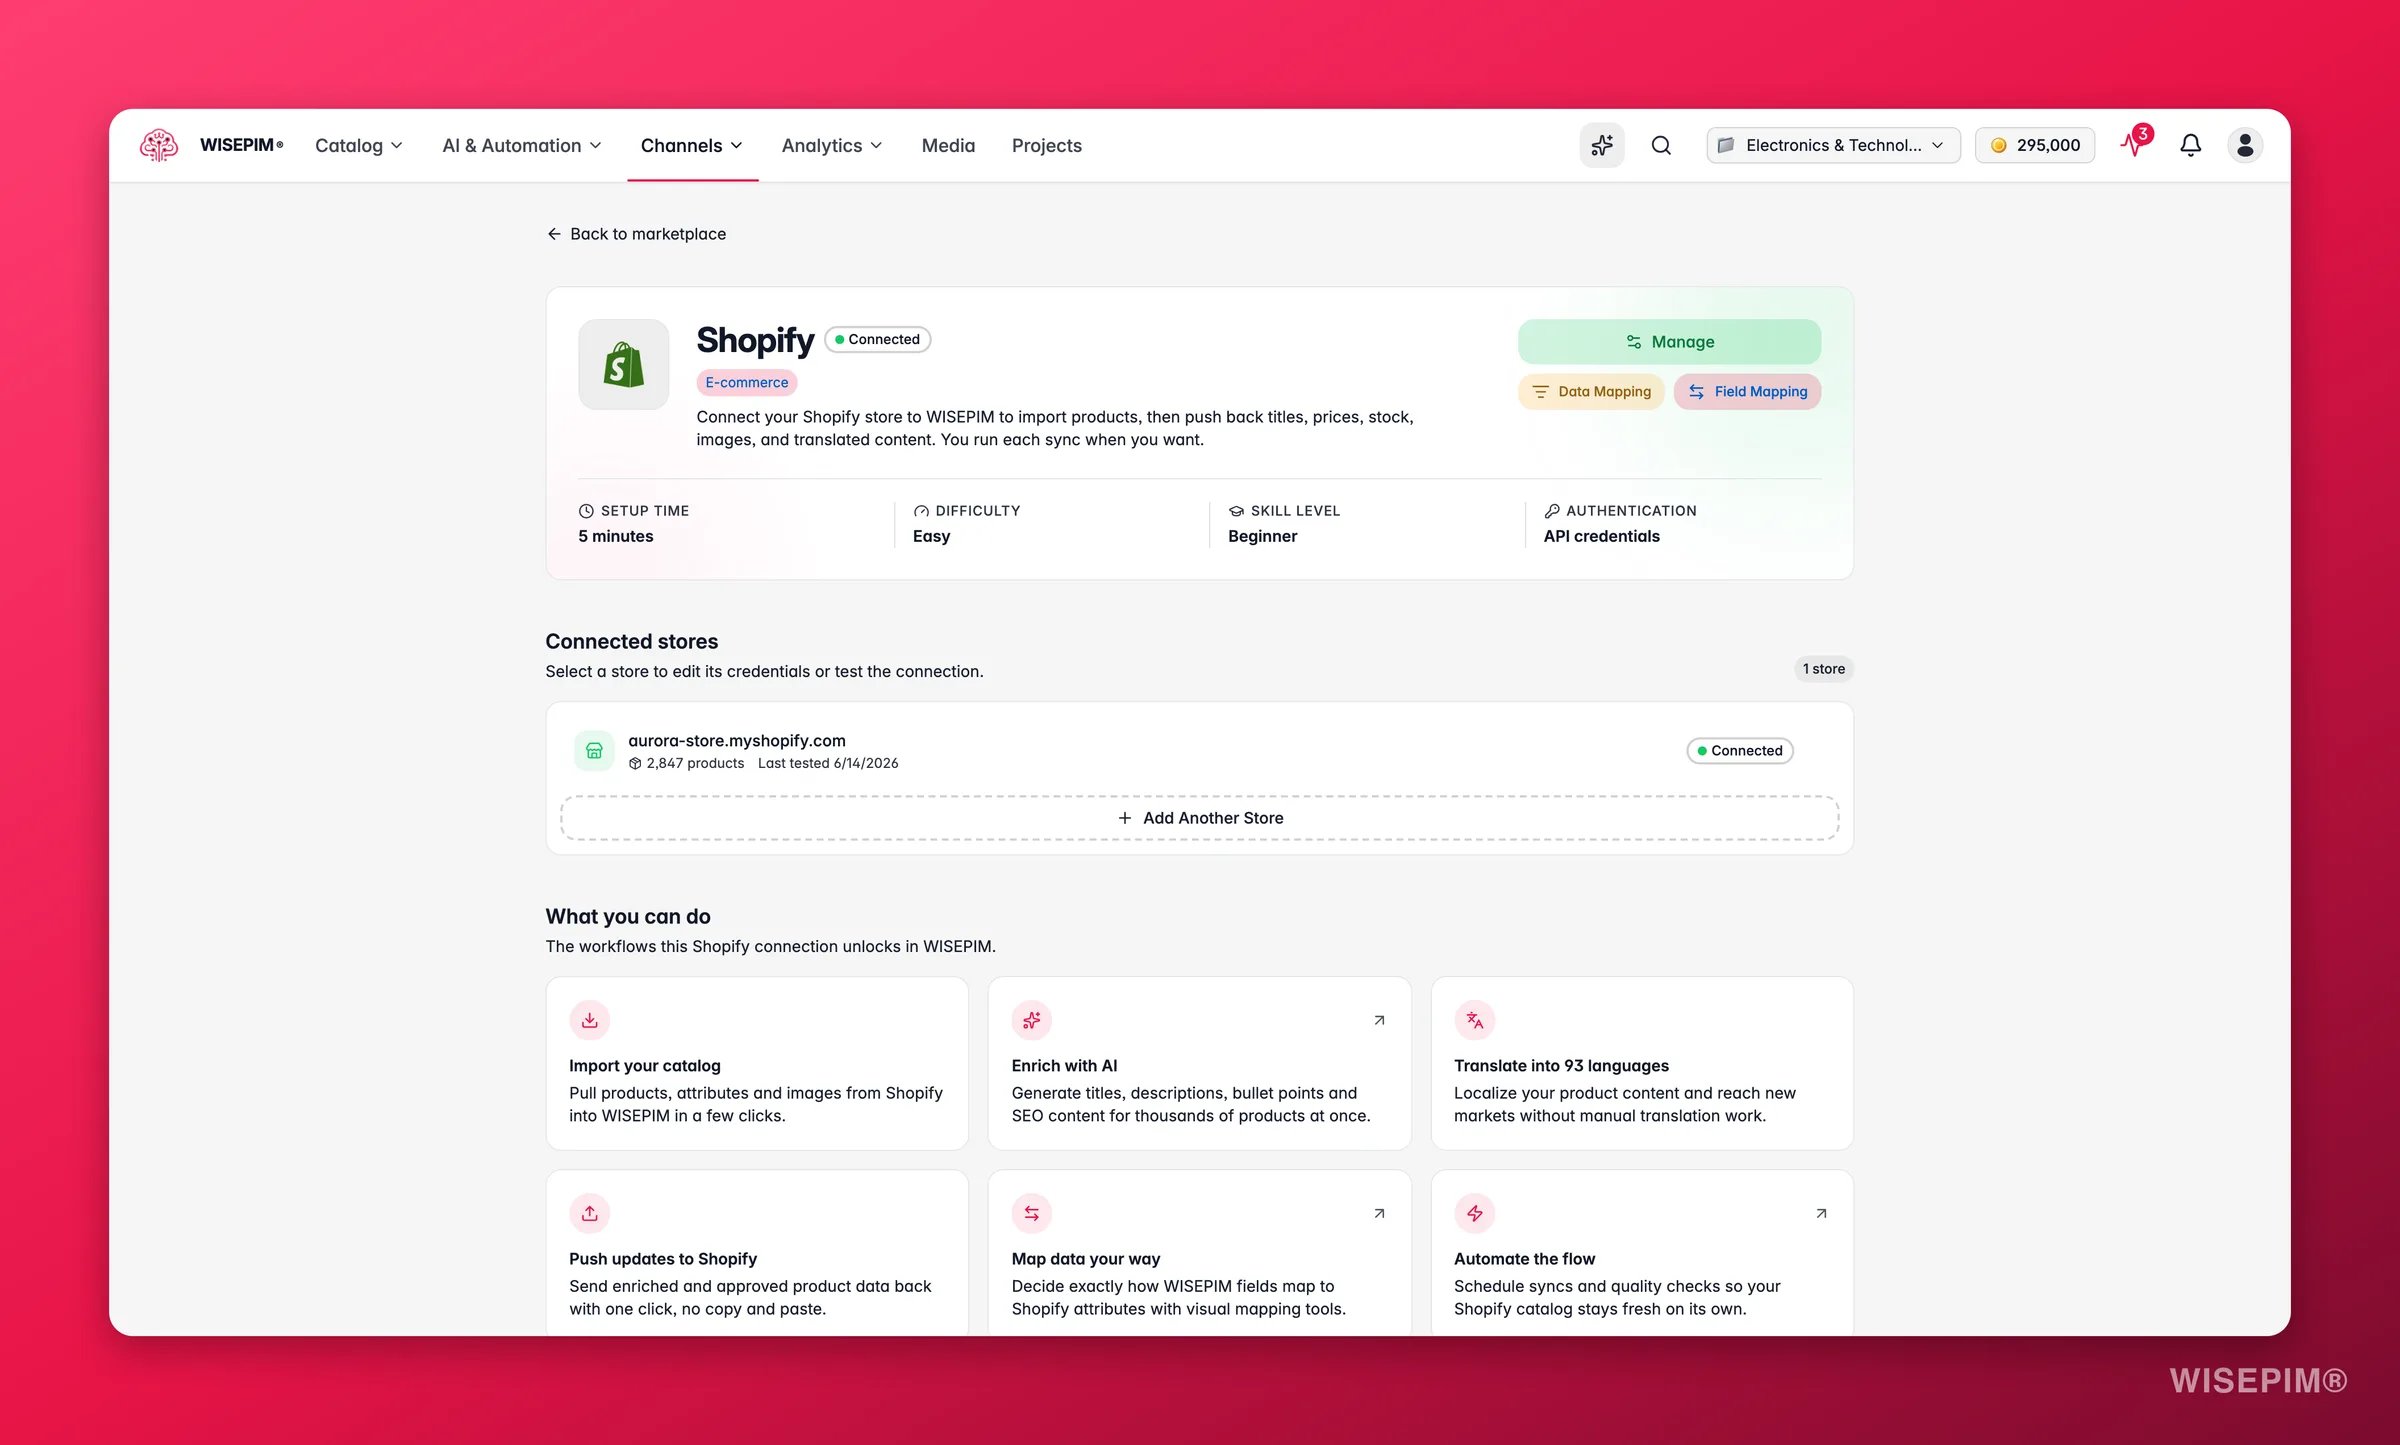
Task: Click the What you can do heading
Action: 628,916
